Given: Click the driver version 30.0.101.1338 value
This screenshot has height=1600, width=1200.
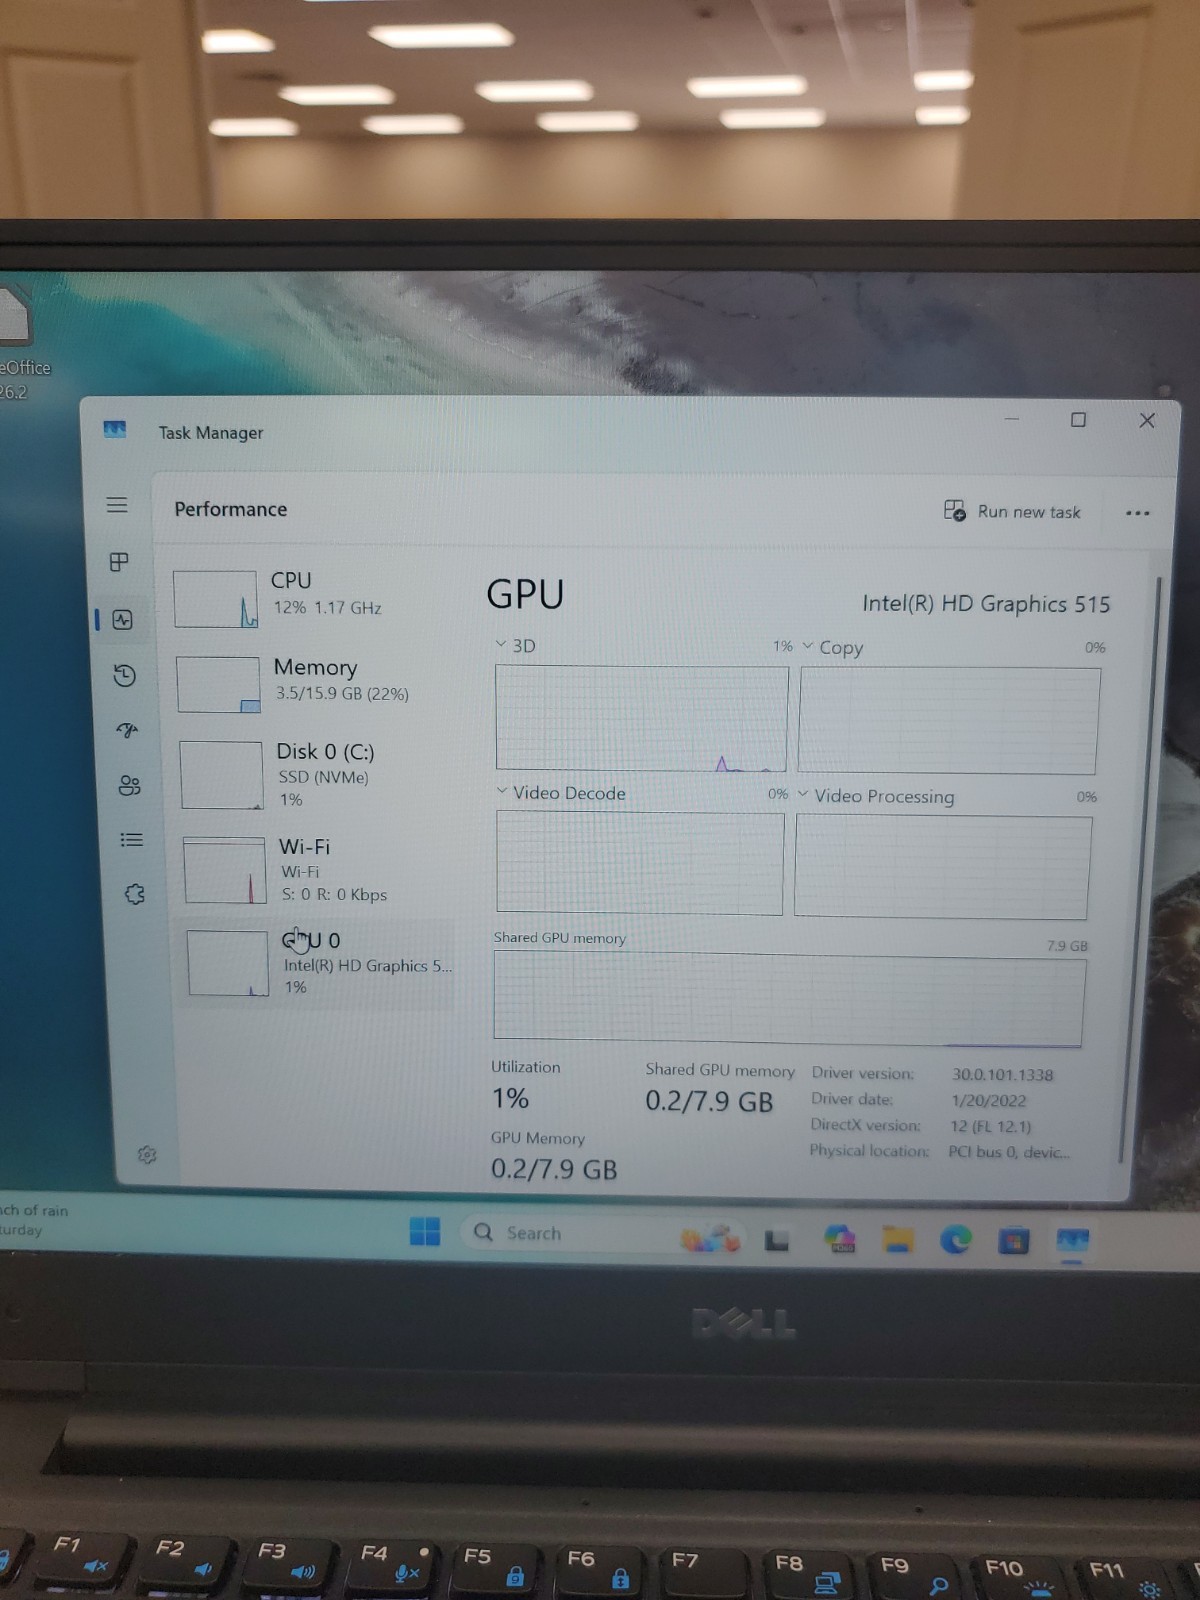Looking at the screenshot, I should (x=1002, y=1074).
